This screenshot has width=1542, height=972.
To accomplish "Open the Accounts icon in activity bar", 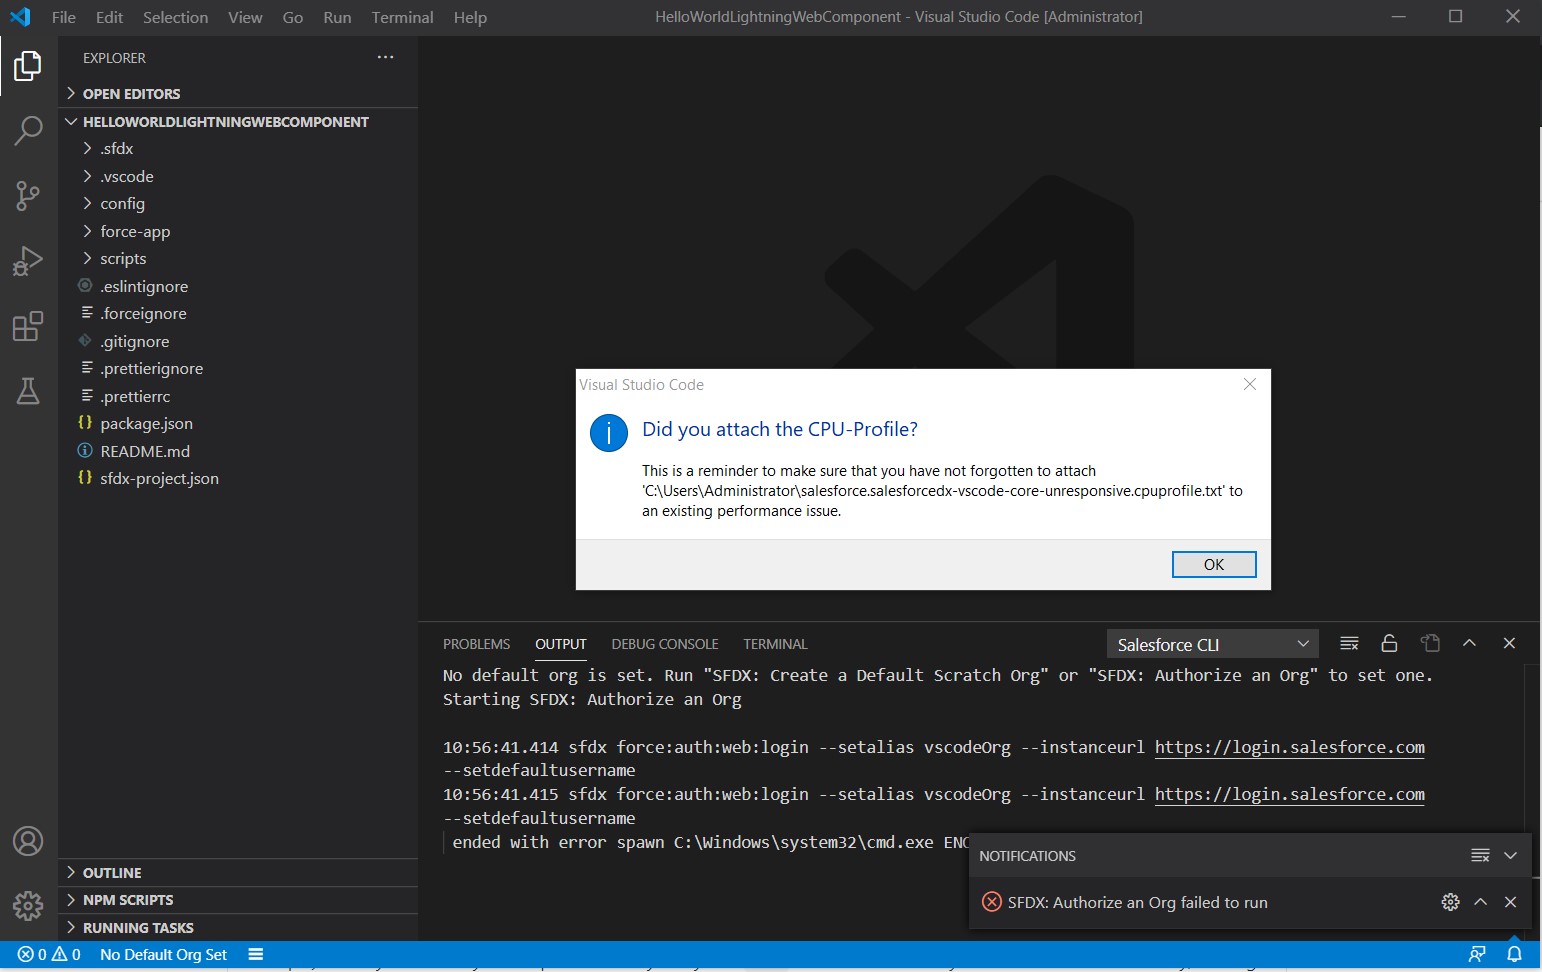I will coord(27,841).
